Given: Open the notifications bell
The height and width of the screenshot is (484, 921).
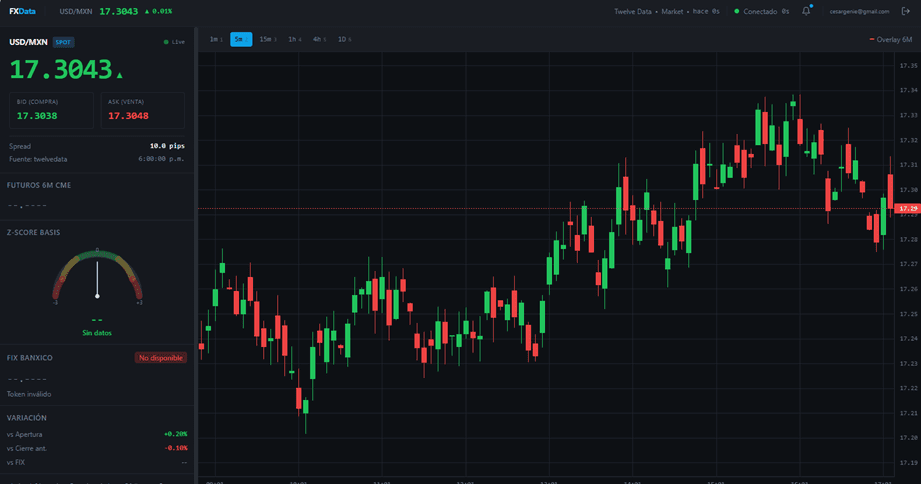Looking at the screenshot, I should 806,11.
